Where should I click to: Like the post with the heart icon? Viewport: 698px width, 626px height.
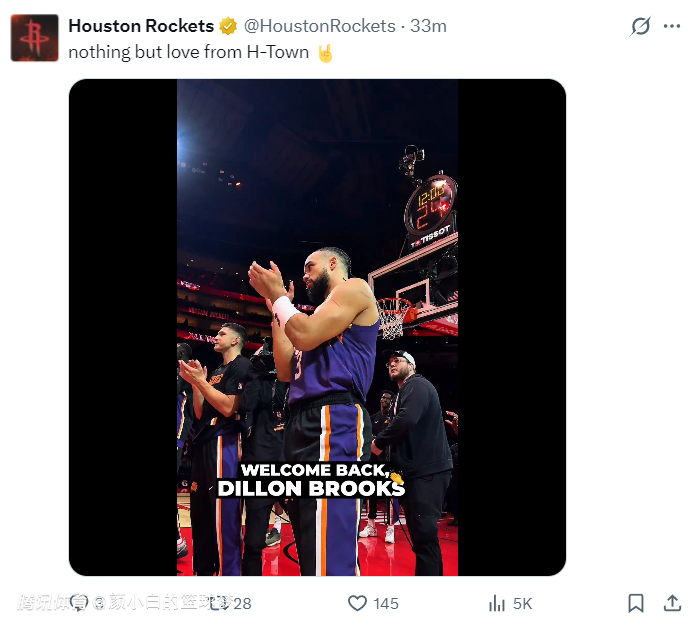pyautogui.click(x=357, y=603)
